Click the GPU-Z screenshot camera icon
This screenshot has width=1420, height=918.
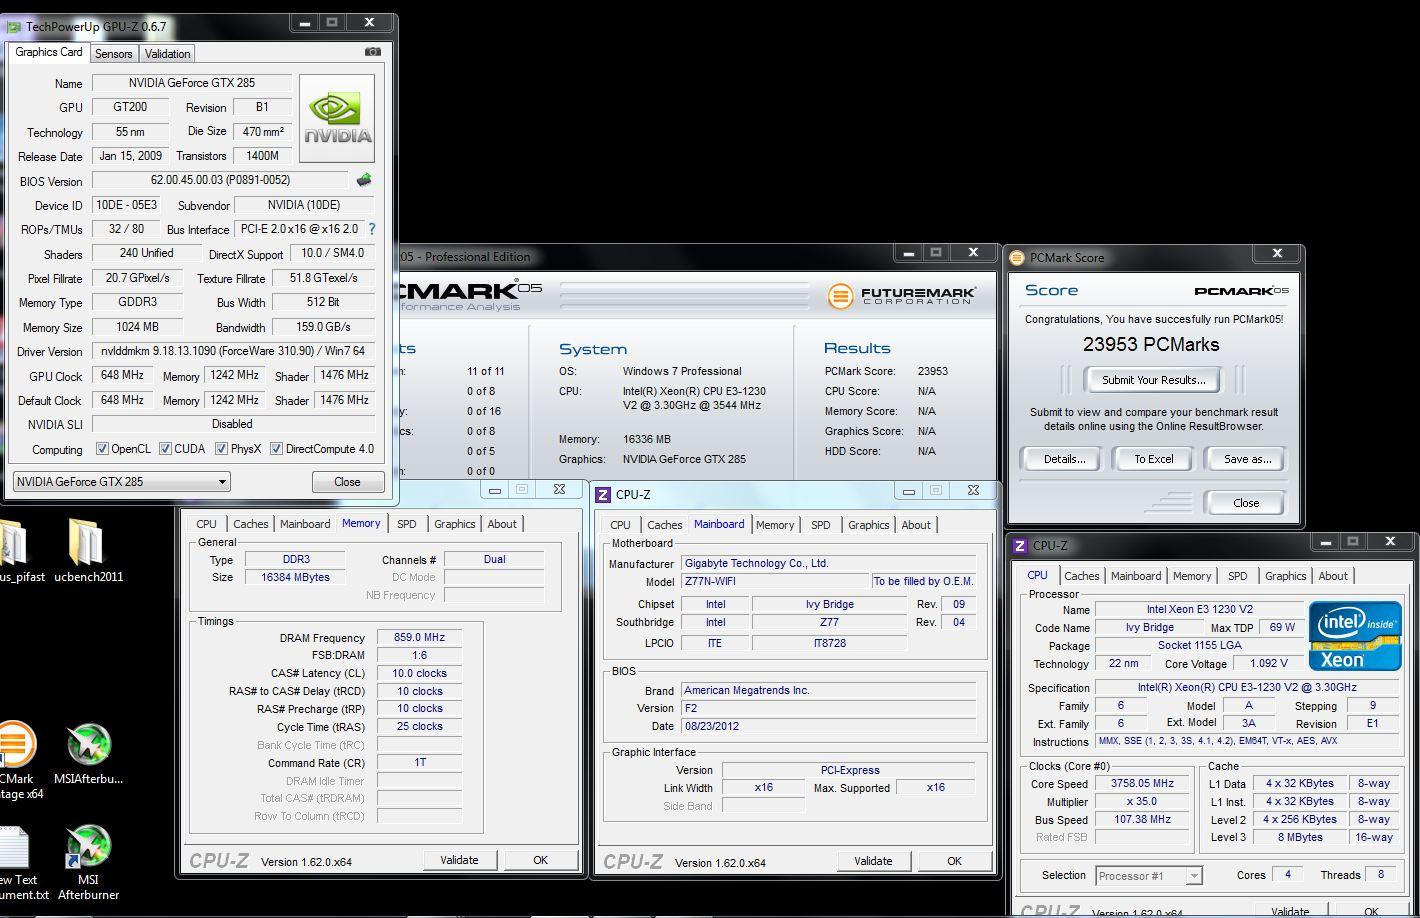click(x=372, y=52)
